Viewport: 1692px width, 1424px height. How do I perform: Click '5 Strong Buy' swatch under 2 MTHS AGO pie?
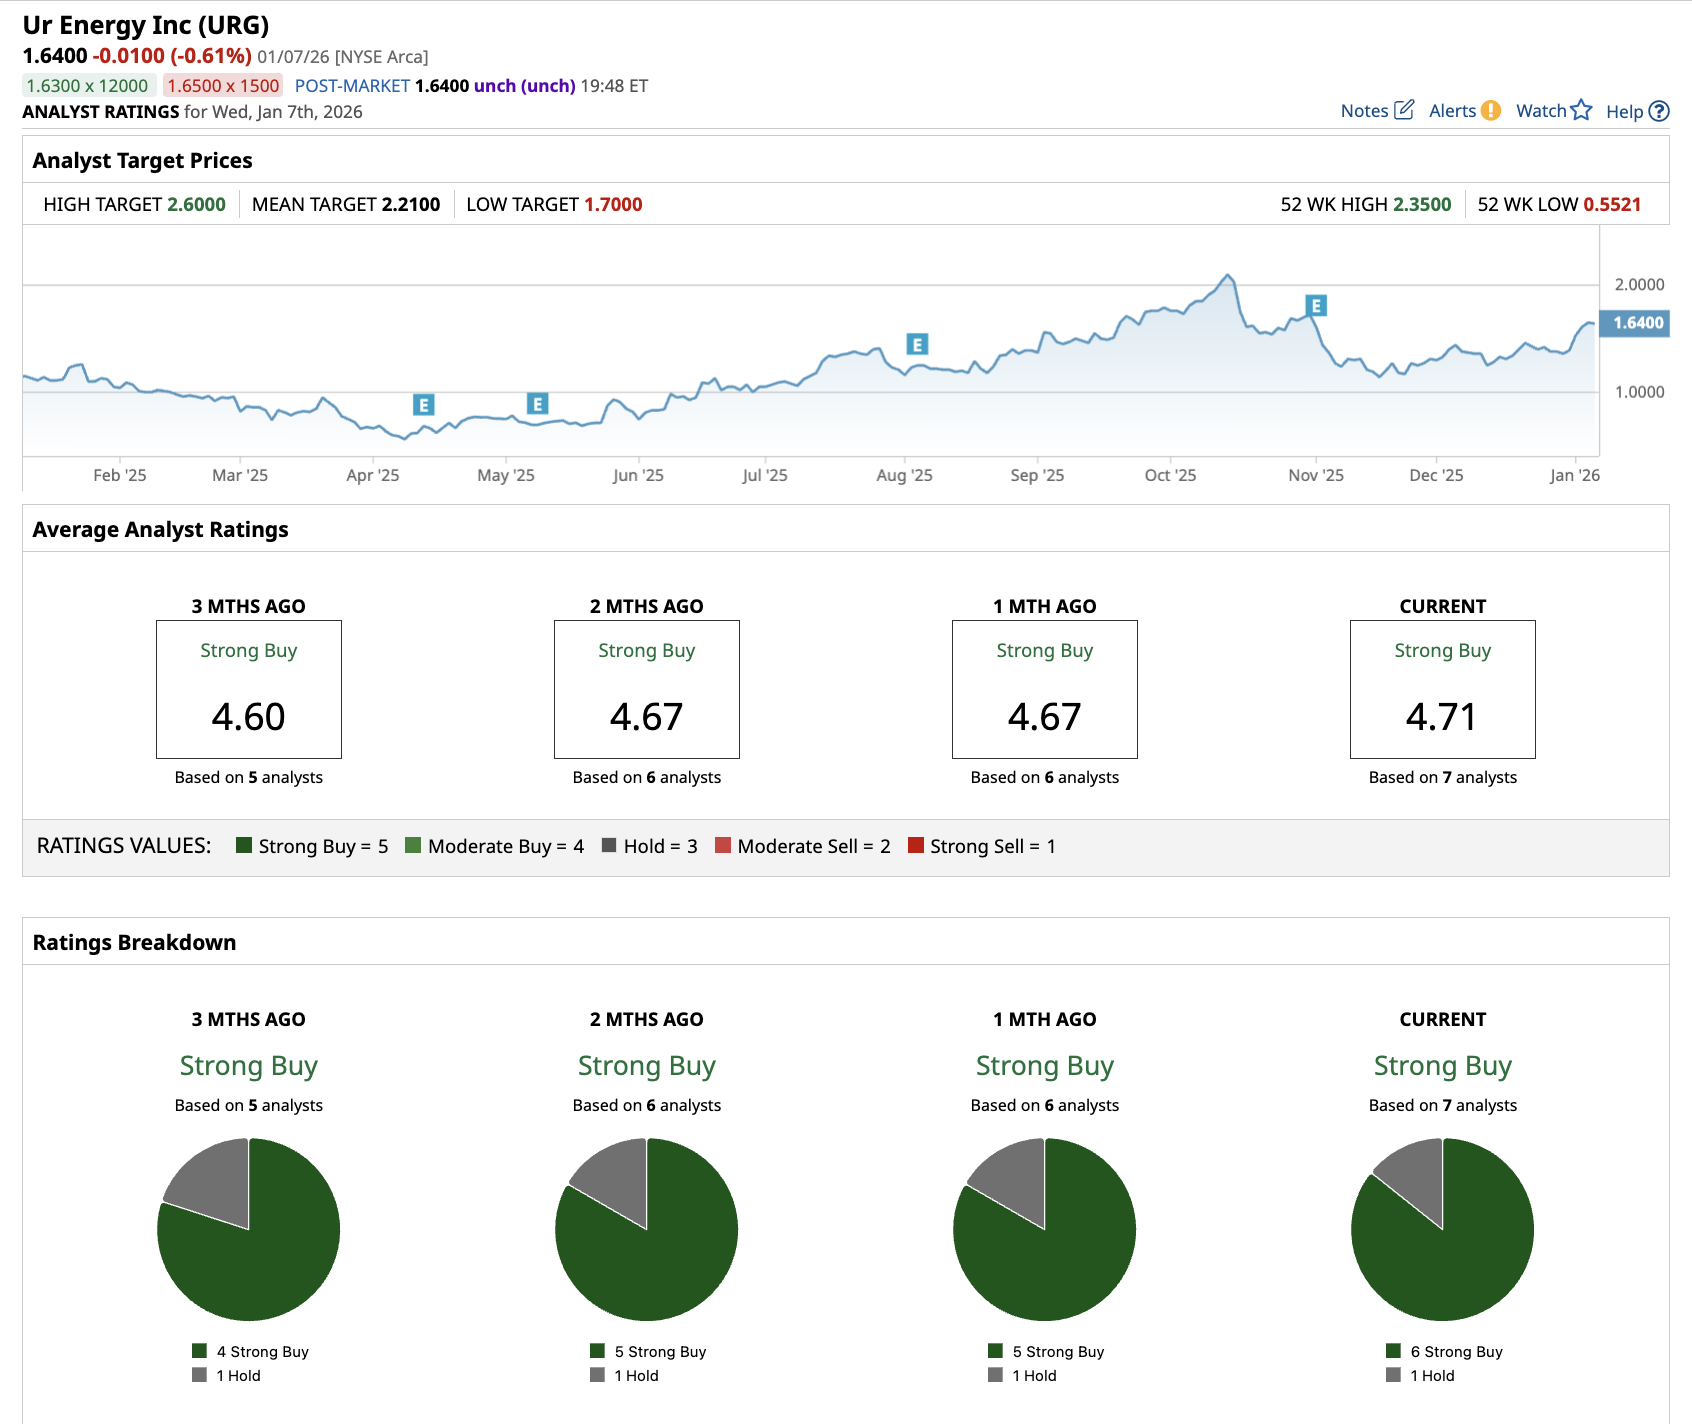pyautogui.click(x=598, y=1350)
